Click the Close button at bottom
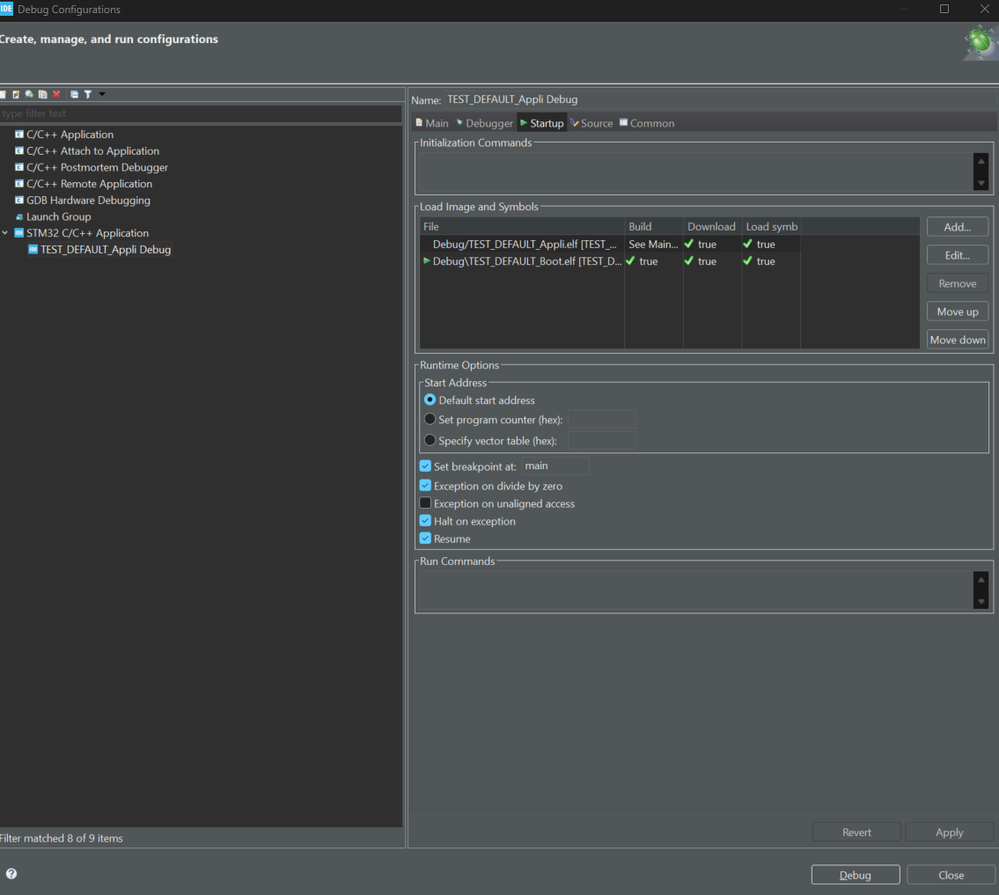 click(951, 875)
